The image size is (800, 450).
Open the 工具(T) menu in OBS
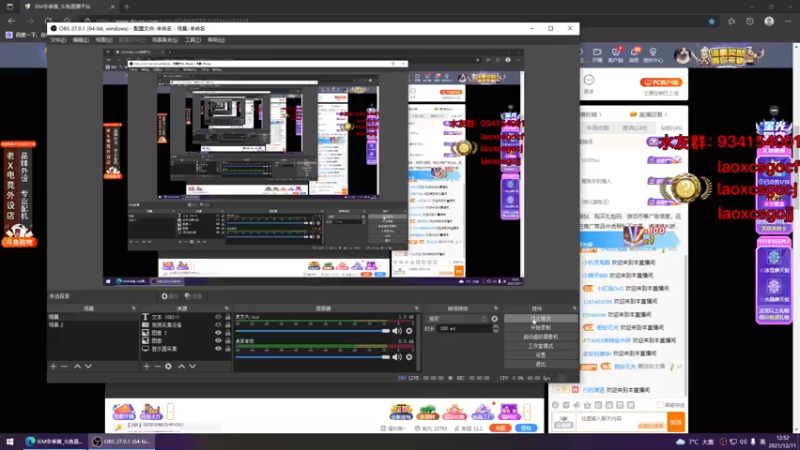[192, 40]
